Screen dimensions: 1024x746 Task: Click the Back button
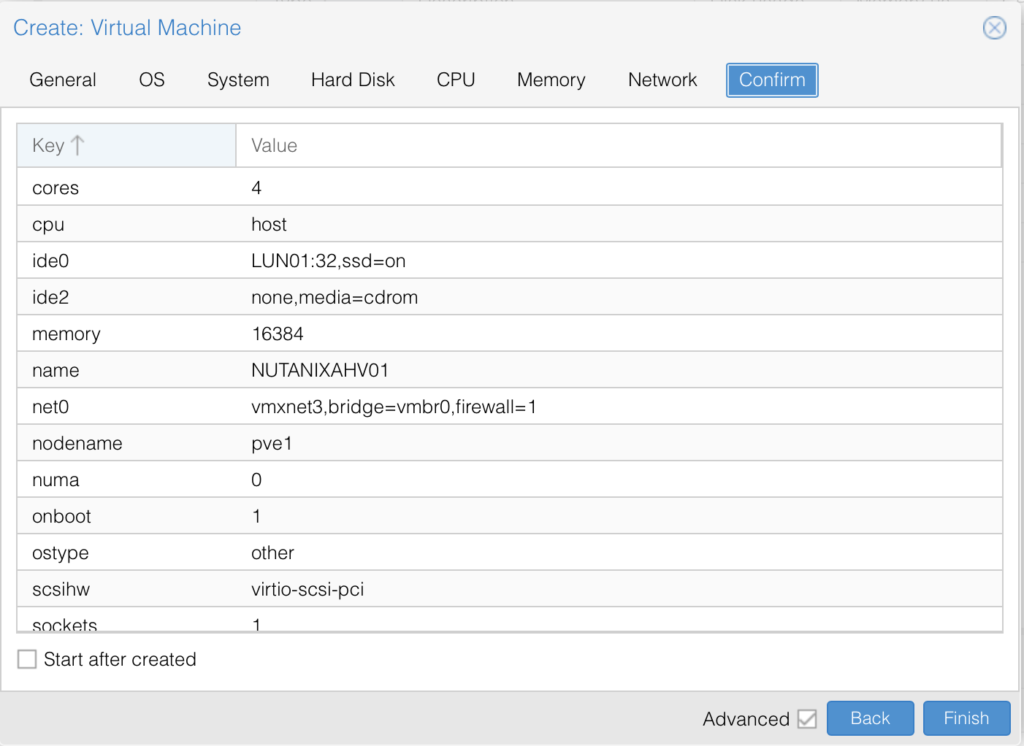[869, 718]
